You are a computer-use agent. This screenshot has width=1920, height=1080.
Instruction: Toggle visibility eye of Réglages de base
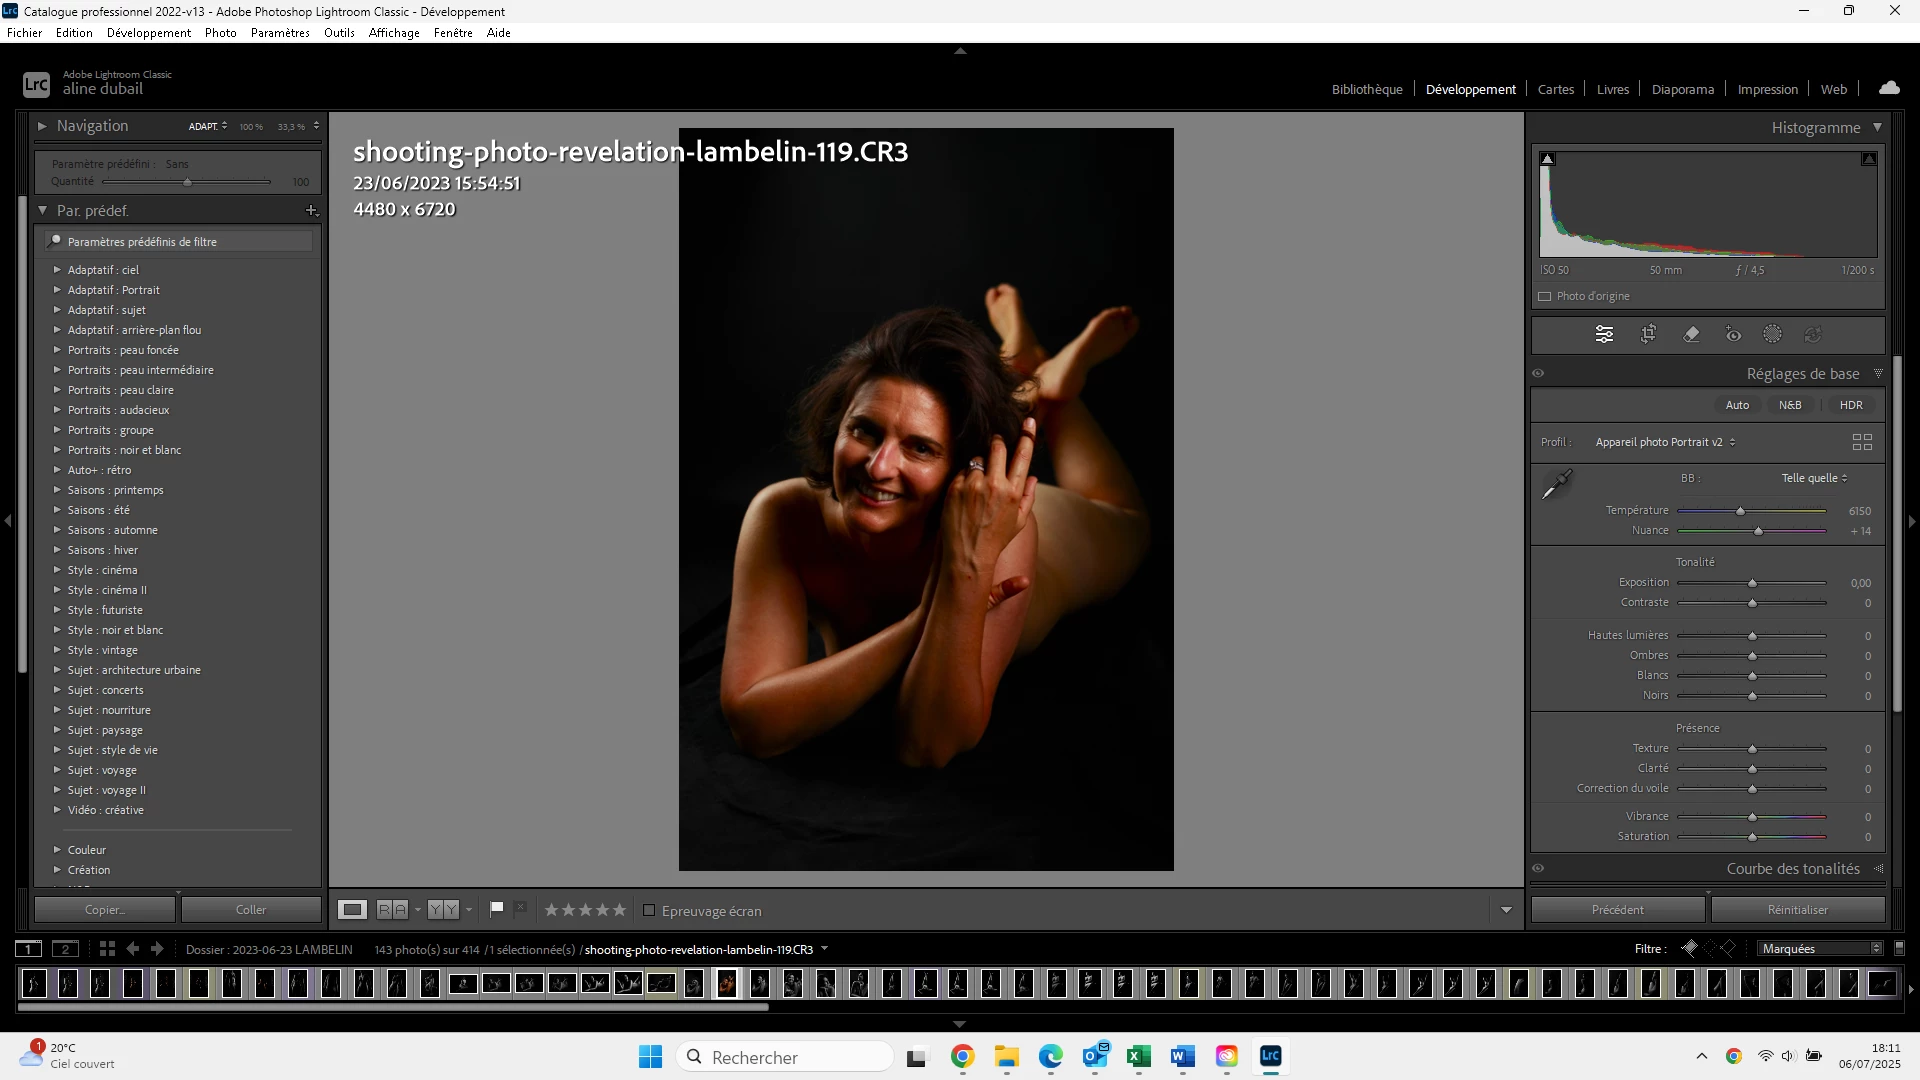point(1538,374)
